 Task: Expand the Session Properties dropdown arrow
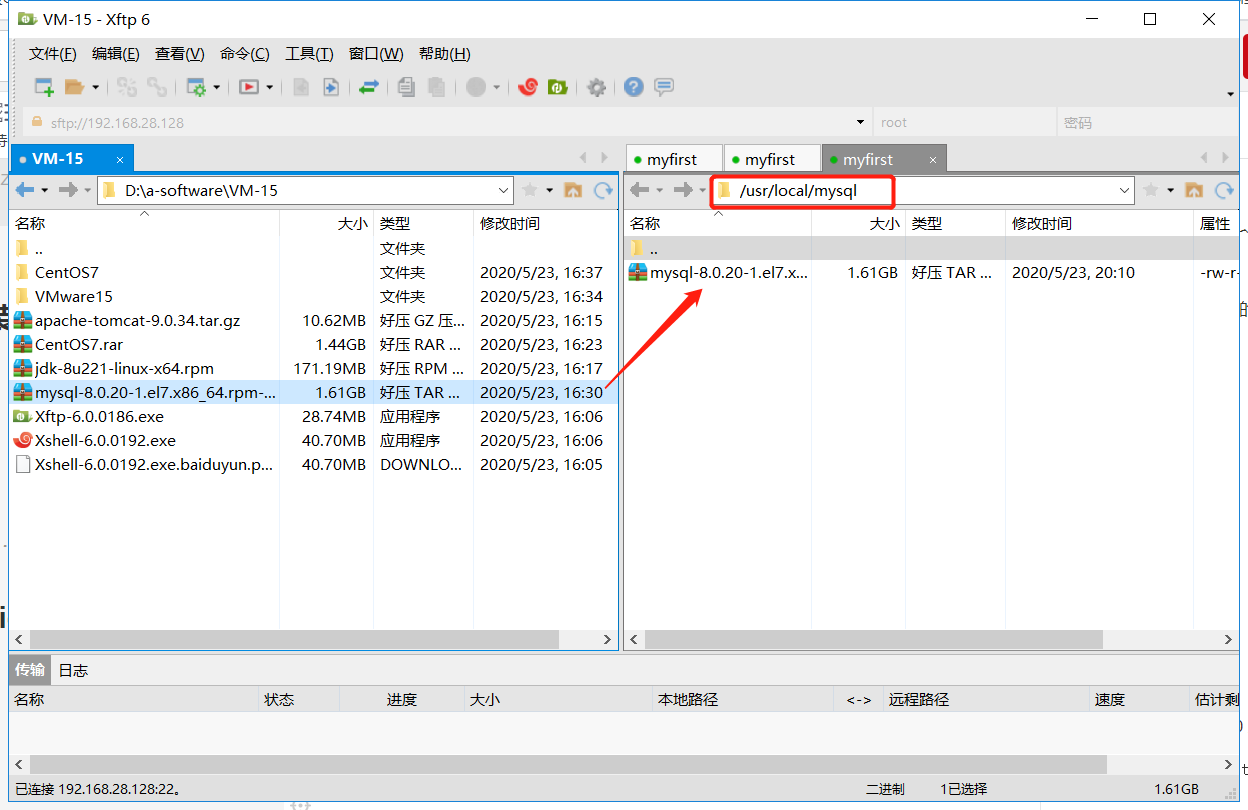pyautogui.click(x=216, y=87)
